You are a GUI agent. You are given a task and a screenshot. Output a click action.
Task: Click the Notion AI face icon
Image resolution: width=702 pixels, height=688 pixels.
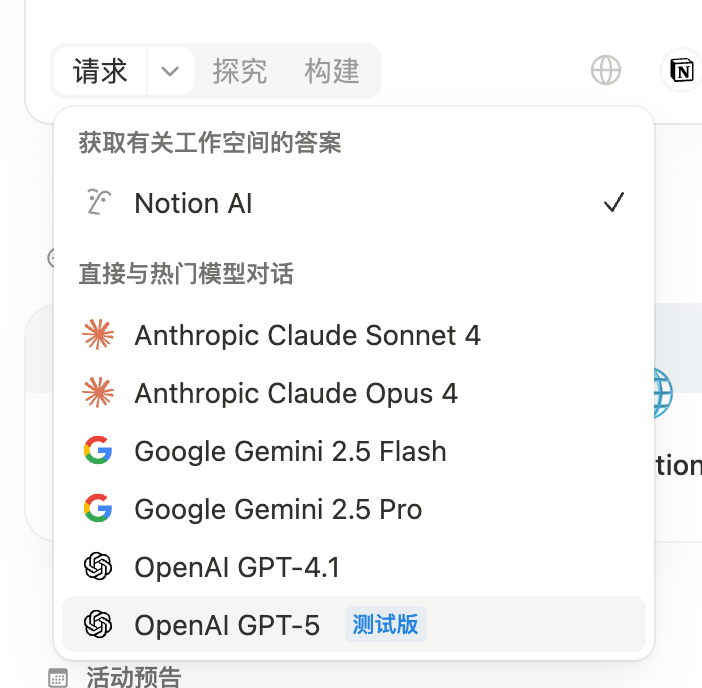point(98,202)
